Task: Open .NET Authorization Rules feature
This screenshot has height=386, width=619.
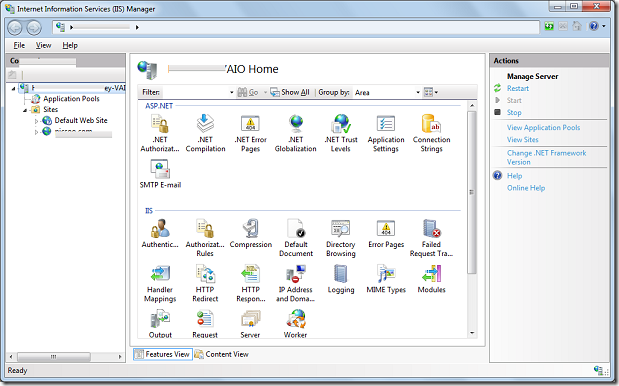Action: pyautogui.click(x=160, y=133)
